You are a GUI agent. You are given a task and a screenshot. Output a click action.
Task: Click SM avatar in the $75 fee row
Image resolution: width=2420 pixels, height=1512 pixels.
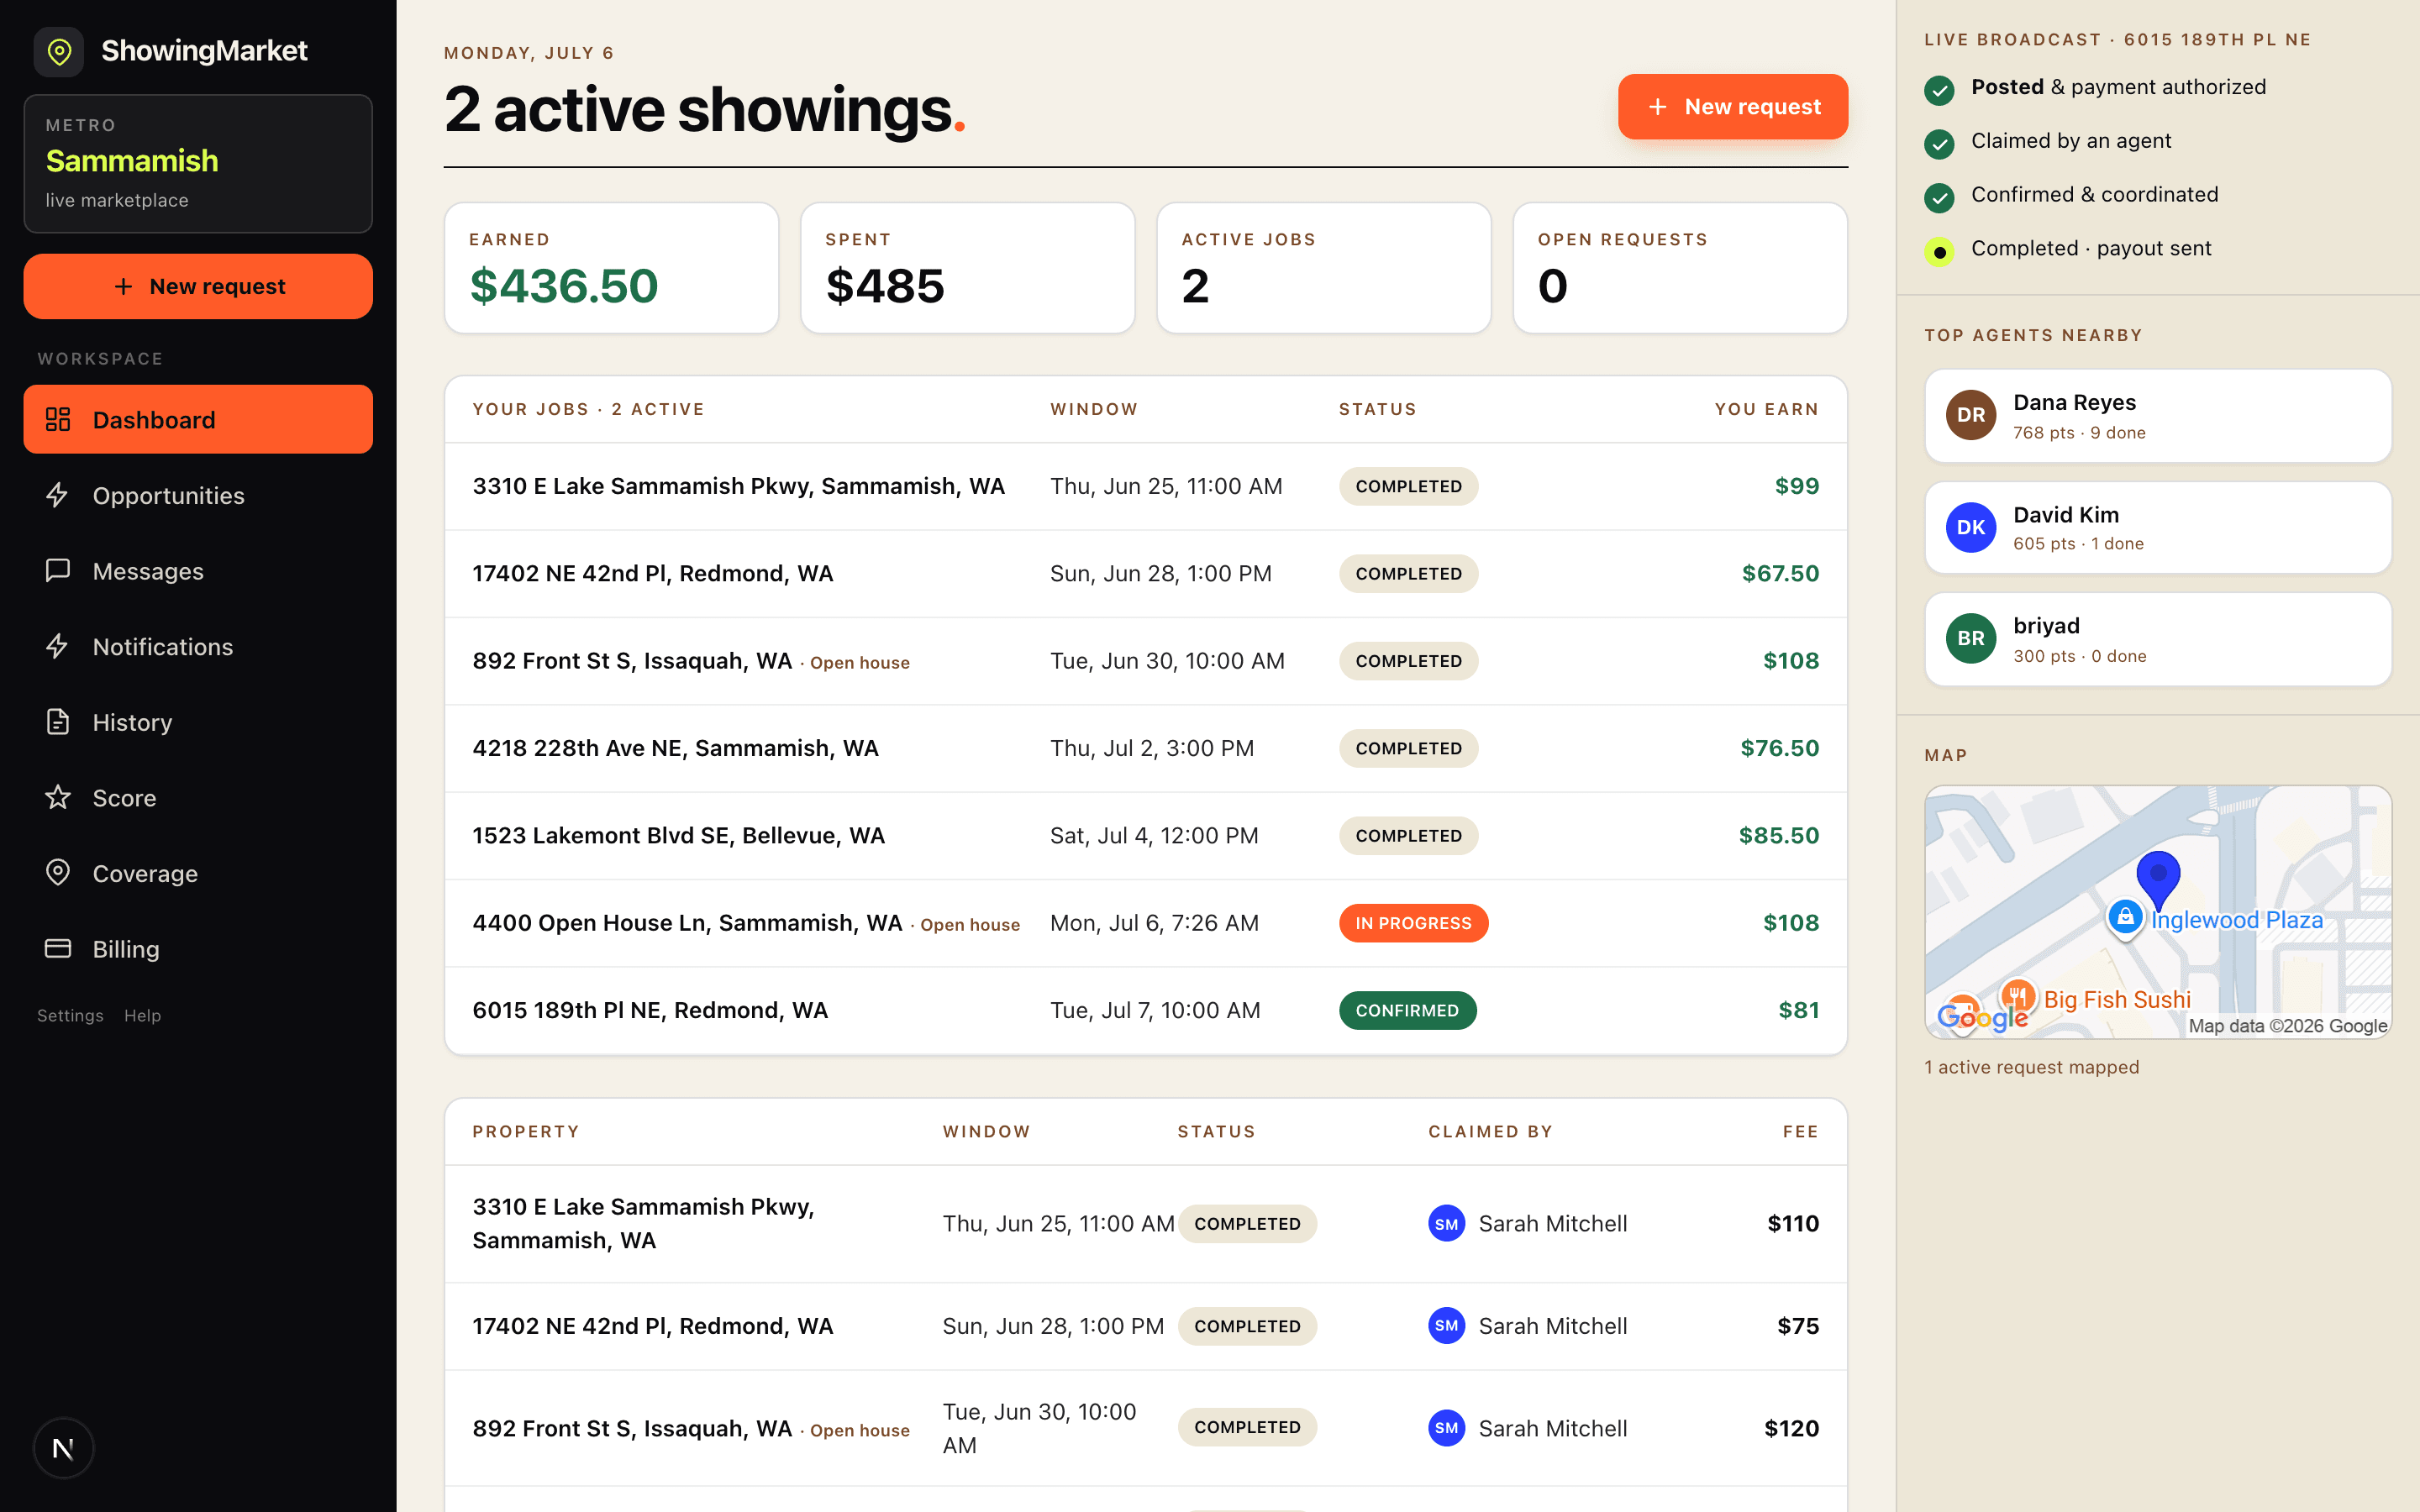[x=1446, y=1326]
